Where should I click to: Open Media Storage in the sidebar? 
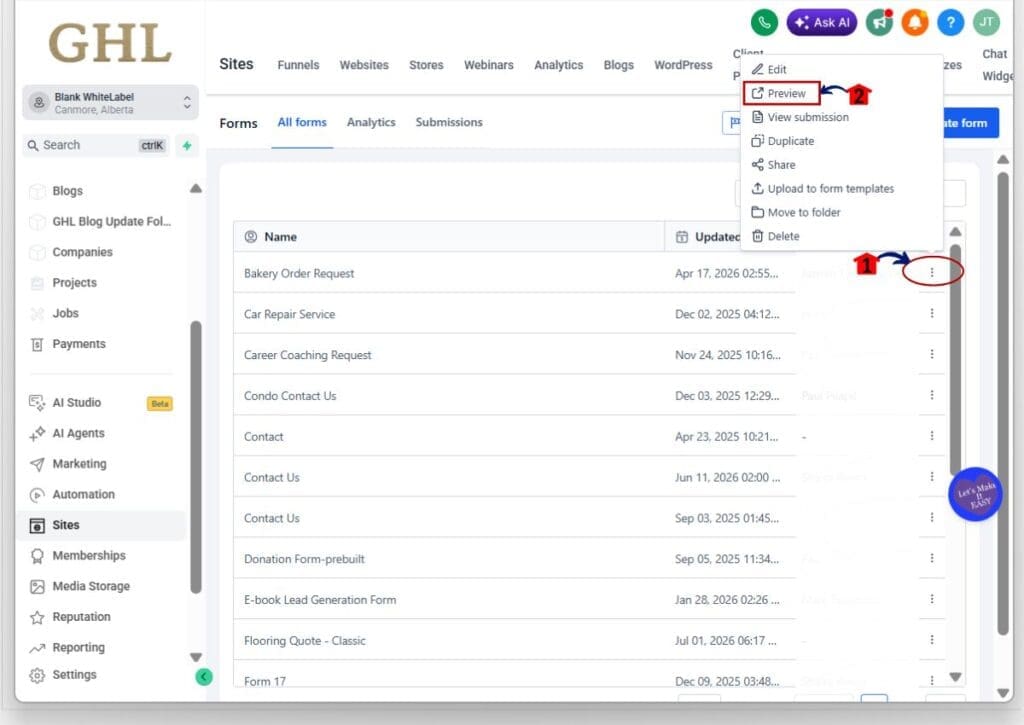(91, 587)
